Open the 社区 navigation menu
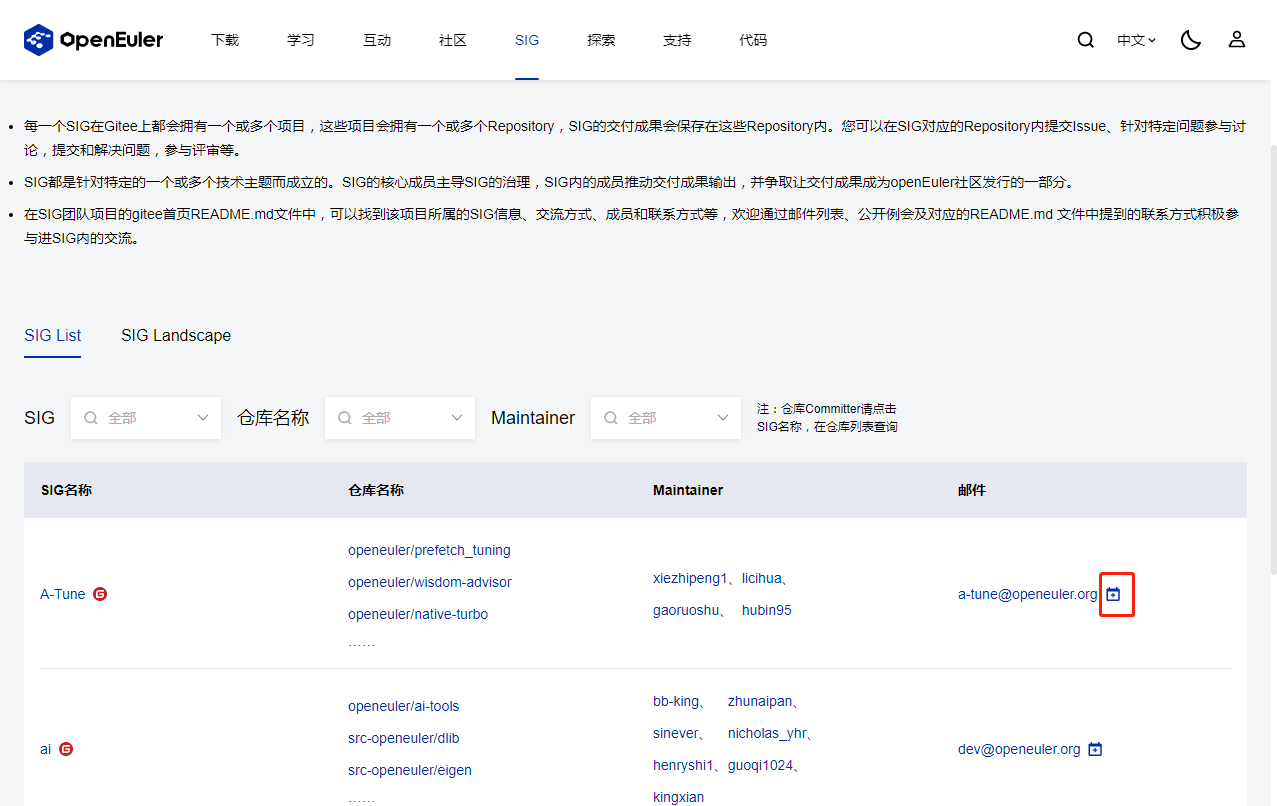The image size is (1277, 806). tap(453, 41)
